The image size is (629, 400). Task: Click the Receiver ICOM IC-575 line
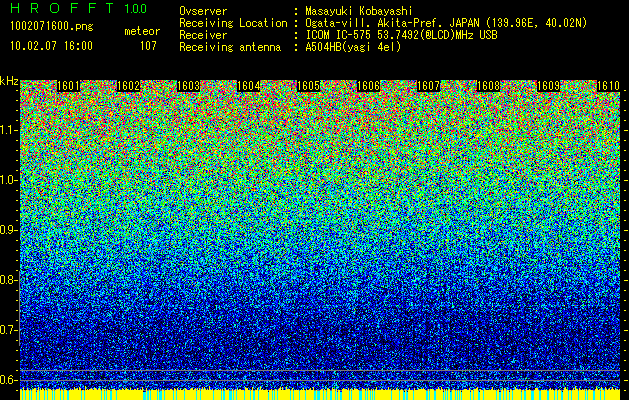[338, 35]
